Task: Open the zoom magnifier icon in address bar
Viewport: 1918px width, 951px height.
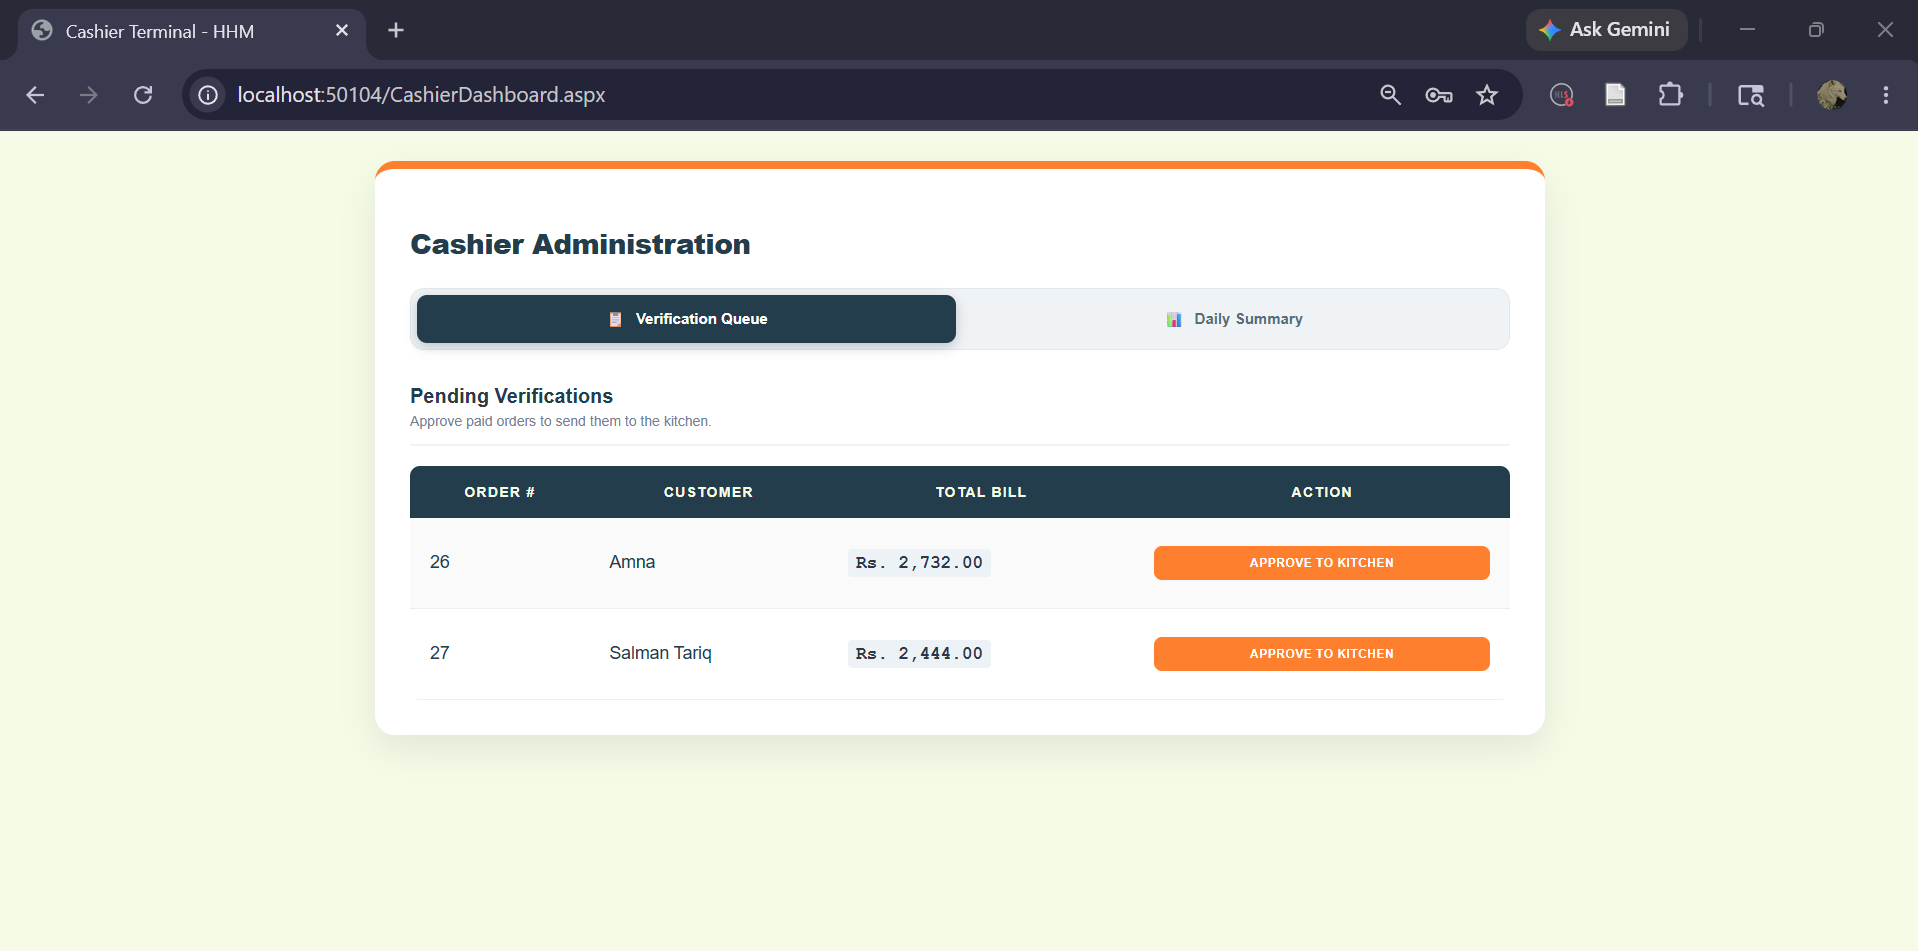Action: [1390, 95]
